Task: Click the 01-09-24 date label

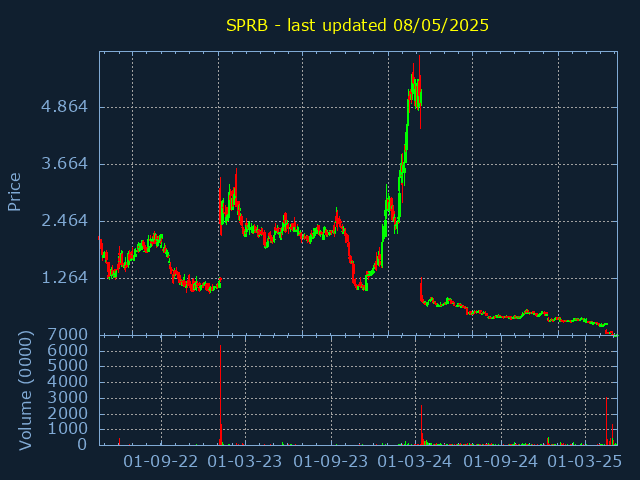Action: click(501, 462)
